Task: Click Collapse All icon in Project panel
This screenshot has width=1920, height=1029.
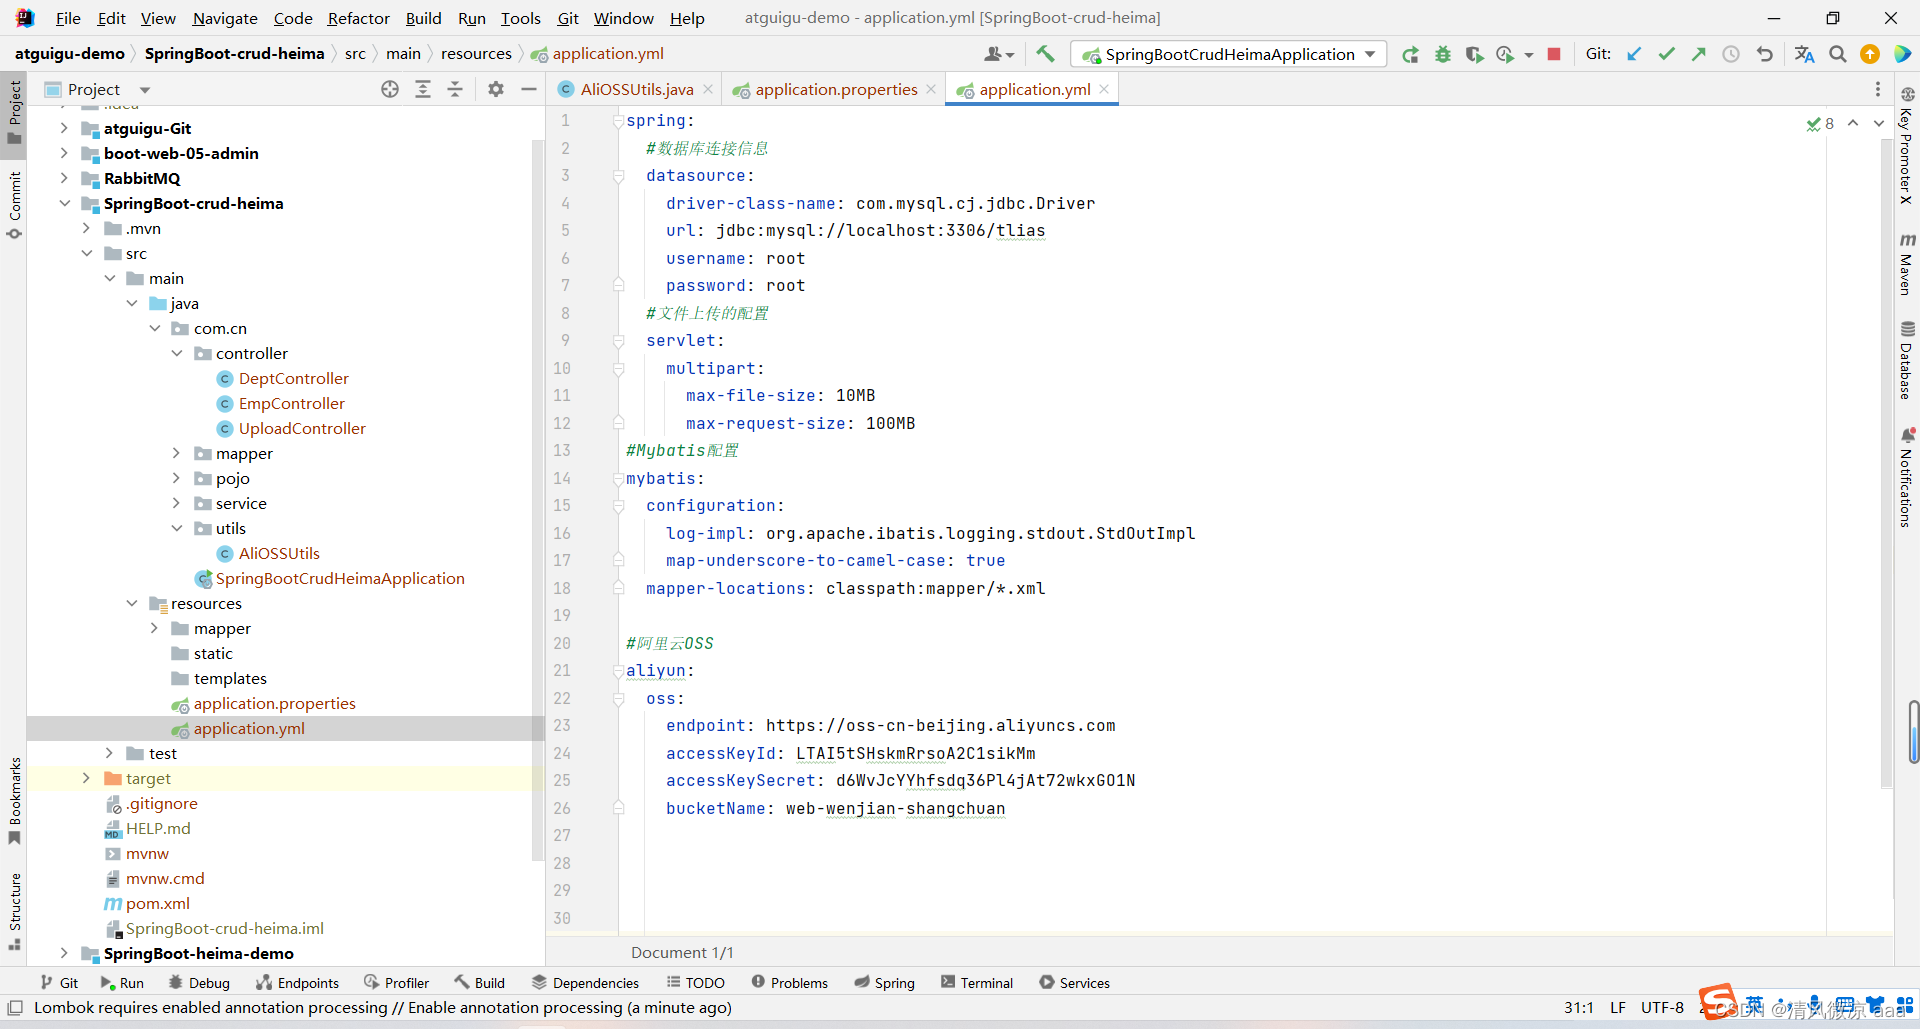Action: (x=455, y=89)
